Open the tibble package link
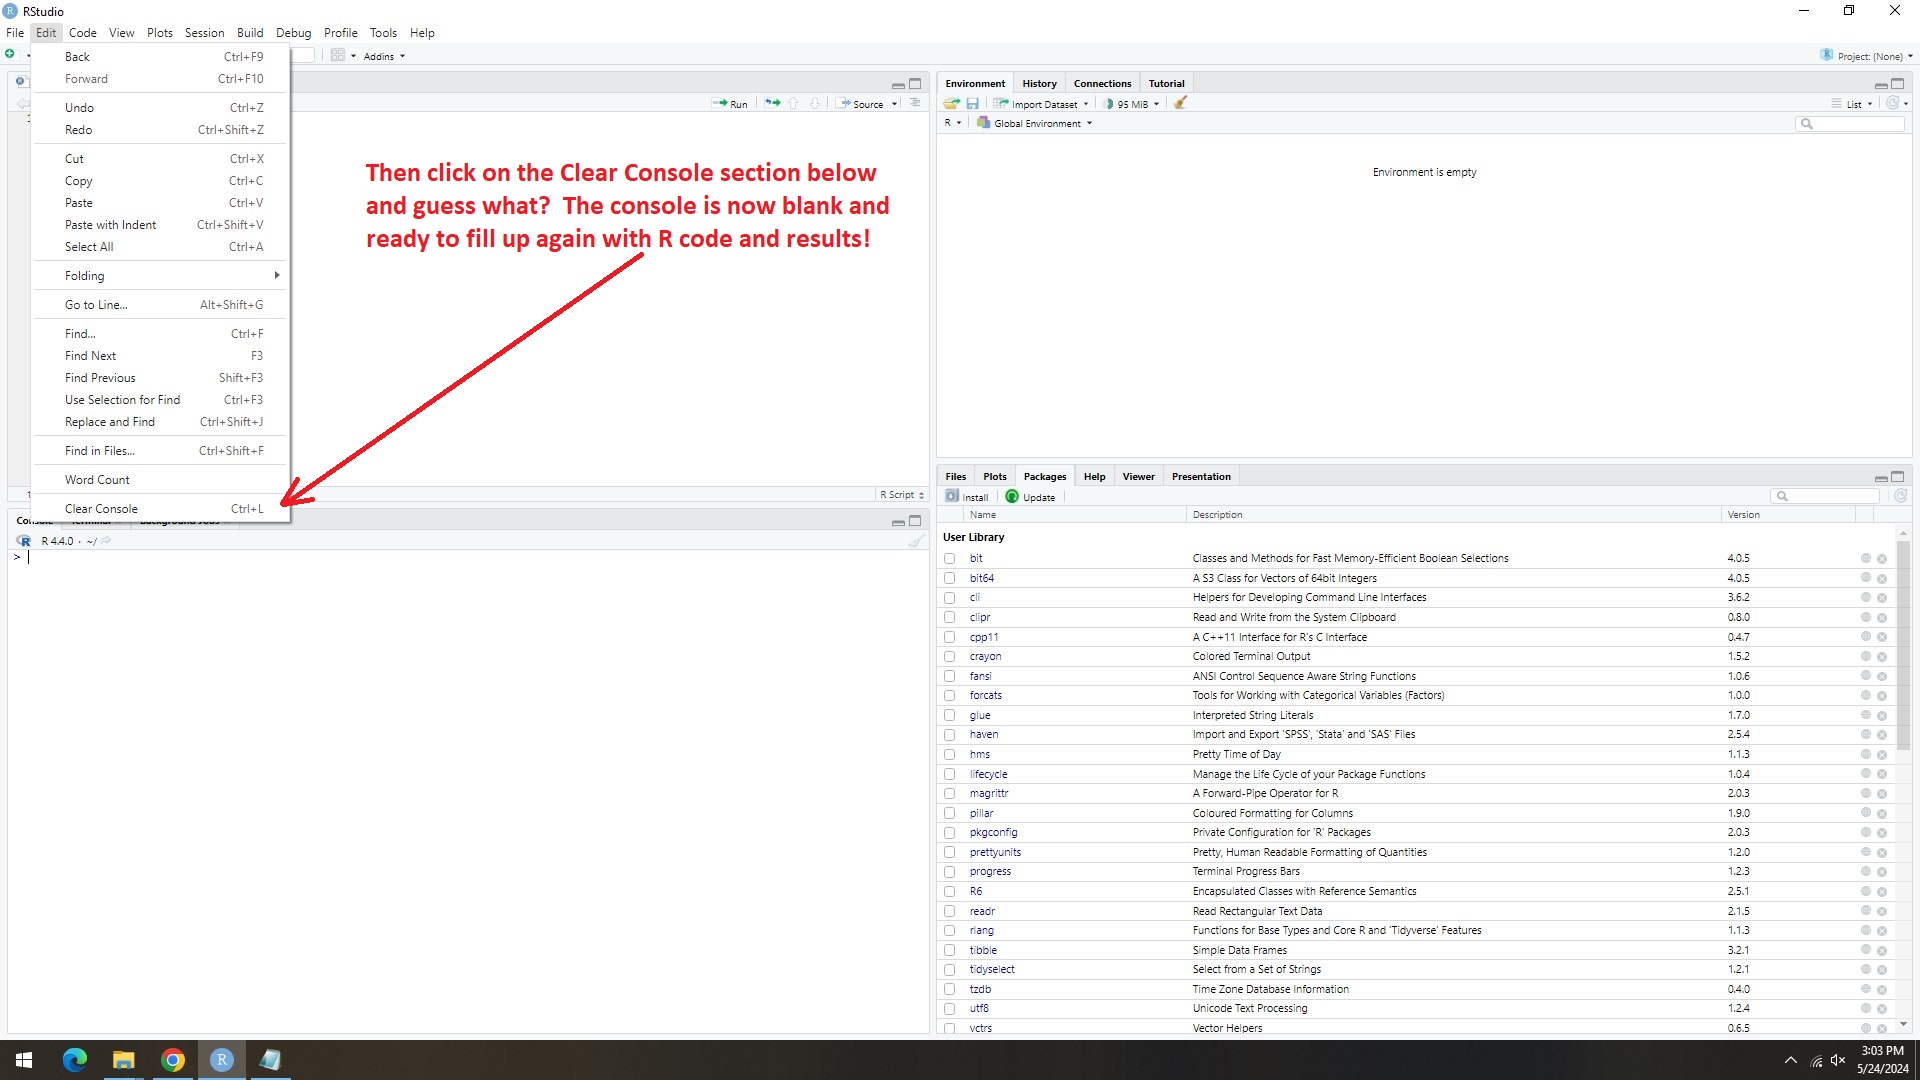Image resolution: width=1920 pixels, height=1080 pixels. pyautogui.click(x=982, y=951)
